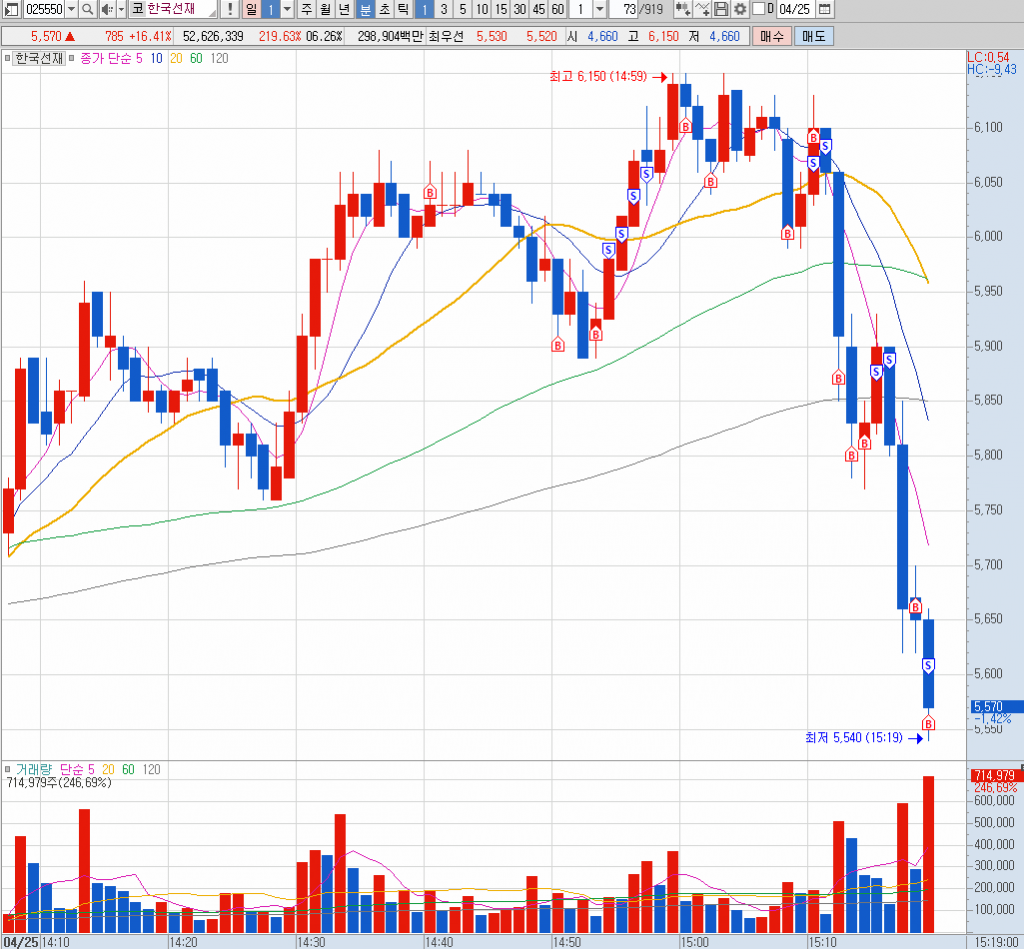
Task: Open the calendar date picker icon
Action: 824,9
